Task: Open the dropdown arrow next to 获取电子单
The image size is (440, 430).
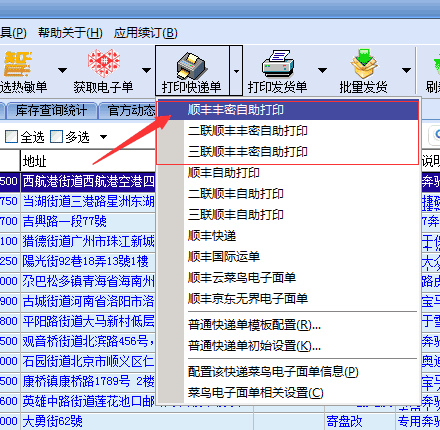Action: [146, 70]
